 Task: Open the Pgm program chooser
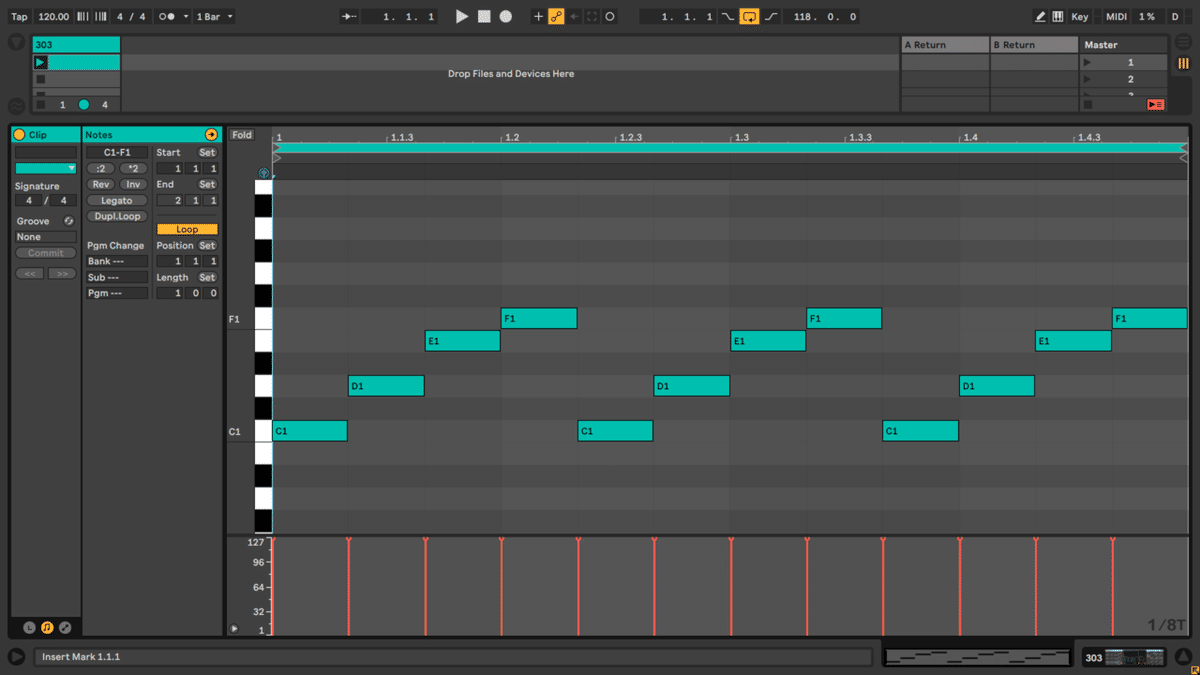point(117,294)
